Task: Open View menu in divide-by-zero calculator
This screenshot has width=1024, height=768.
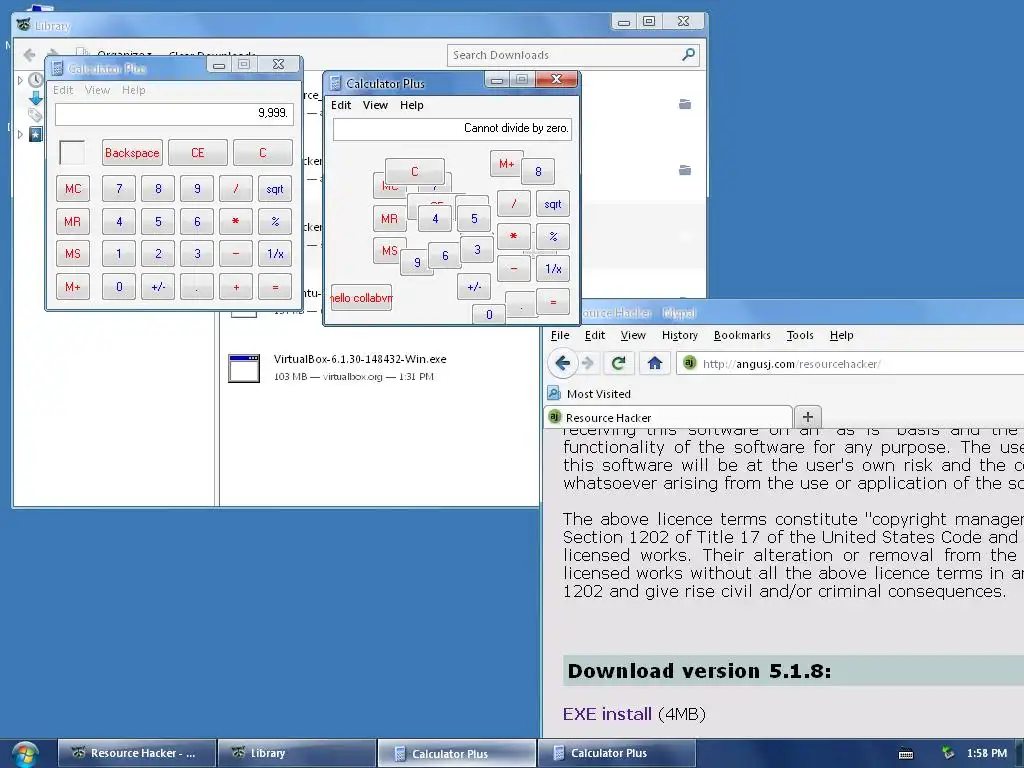Action: tap(376, 105)
